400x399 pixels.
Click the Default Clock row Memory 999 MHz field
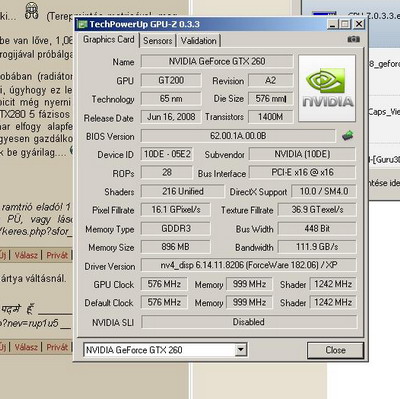click(x=249, y=302)
